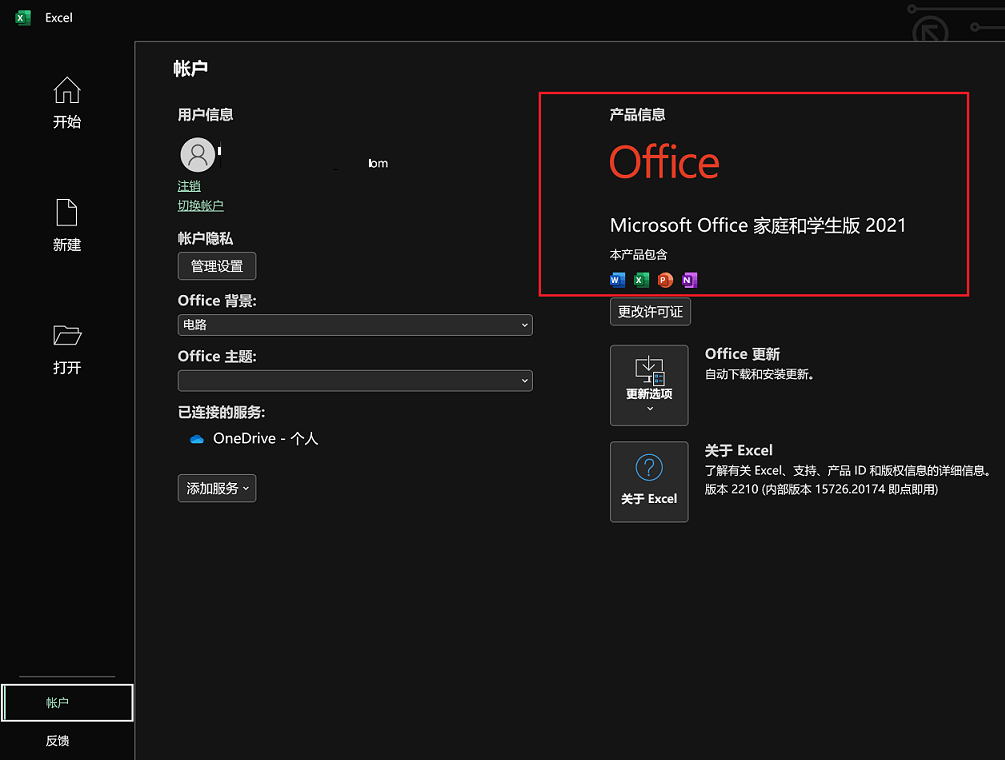Viewport: 1005px width, 760px height.
Task: Open the 反馈 sidebar item
Action: tap(57, 741)
